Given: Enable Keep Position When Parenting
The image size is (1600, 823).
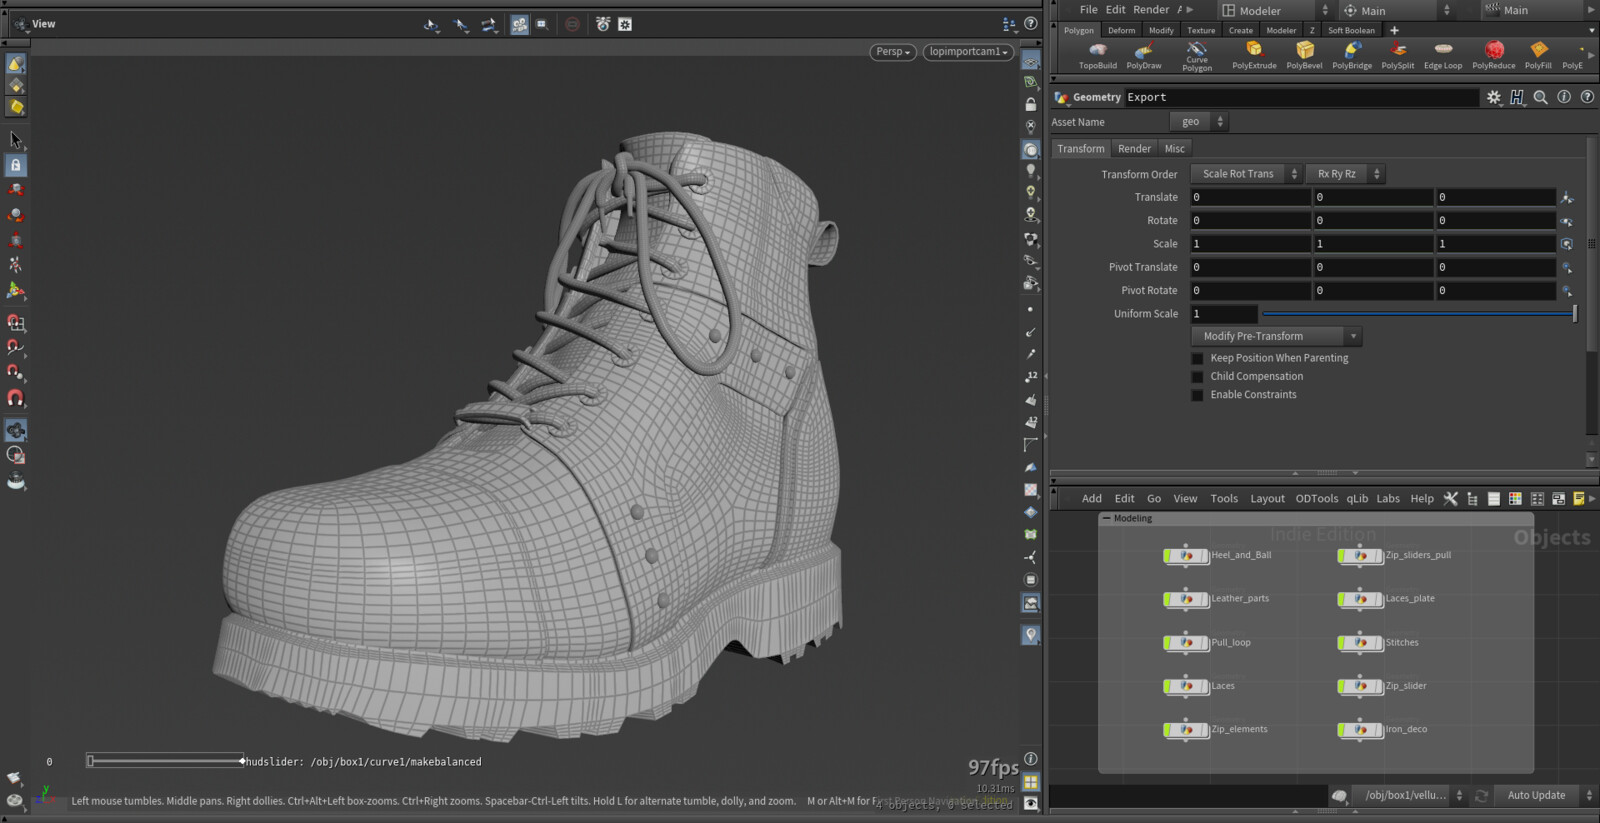Looking at the screenshot, I should tap(1197, 358).
